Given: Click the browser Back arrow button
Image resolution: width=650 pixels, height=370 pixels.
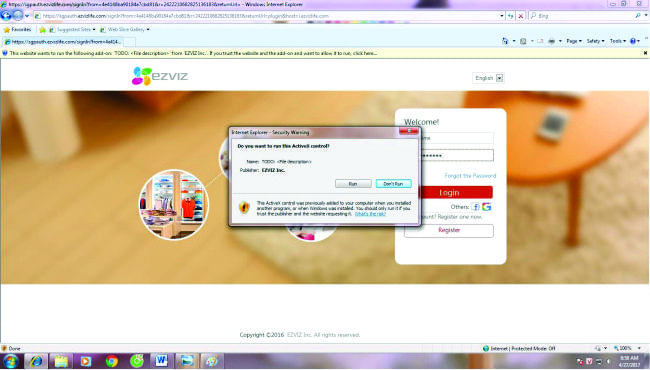Looking at the screenshot, I should click(x=6, y=16).
